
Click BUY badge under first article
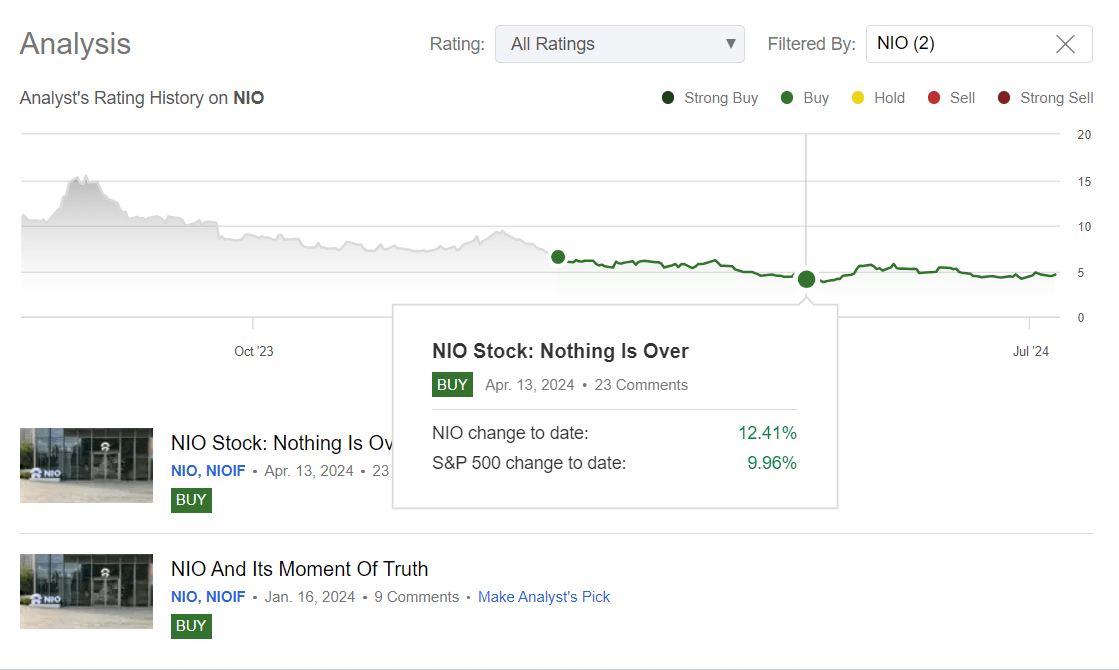[x=191, y=500]
